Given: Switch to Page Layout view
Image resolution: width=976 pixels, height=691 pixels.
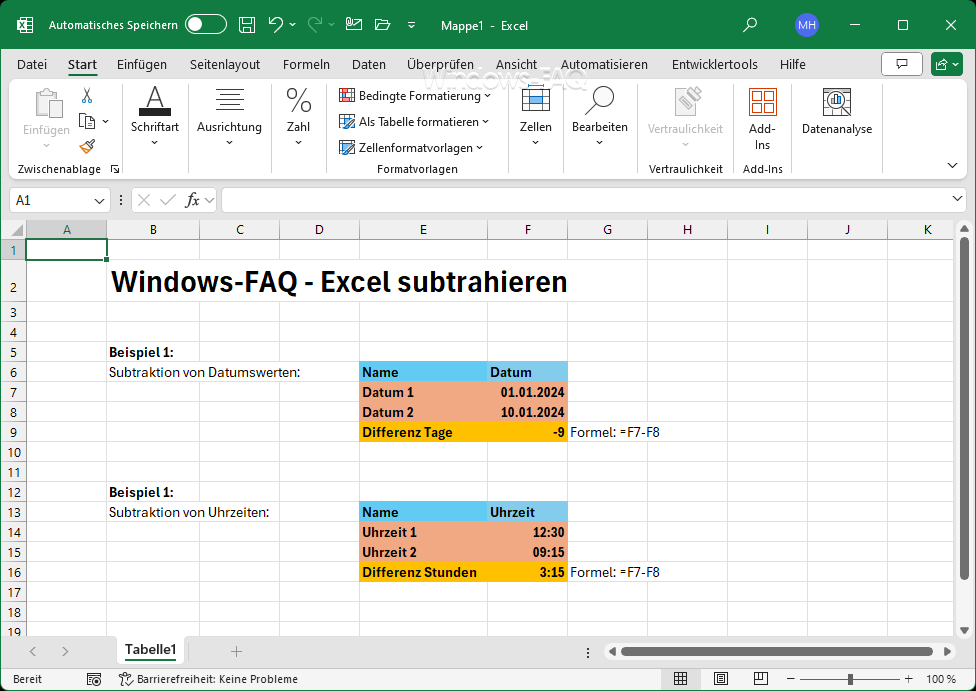Looking at the screenshot, I should [718, 679].
